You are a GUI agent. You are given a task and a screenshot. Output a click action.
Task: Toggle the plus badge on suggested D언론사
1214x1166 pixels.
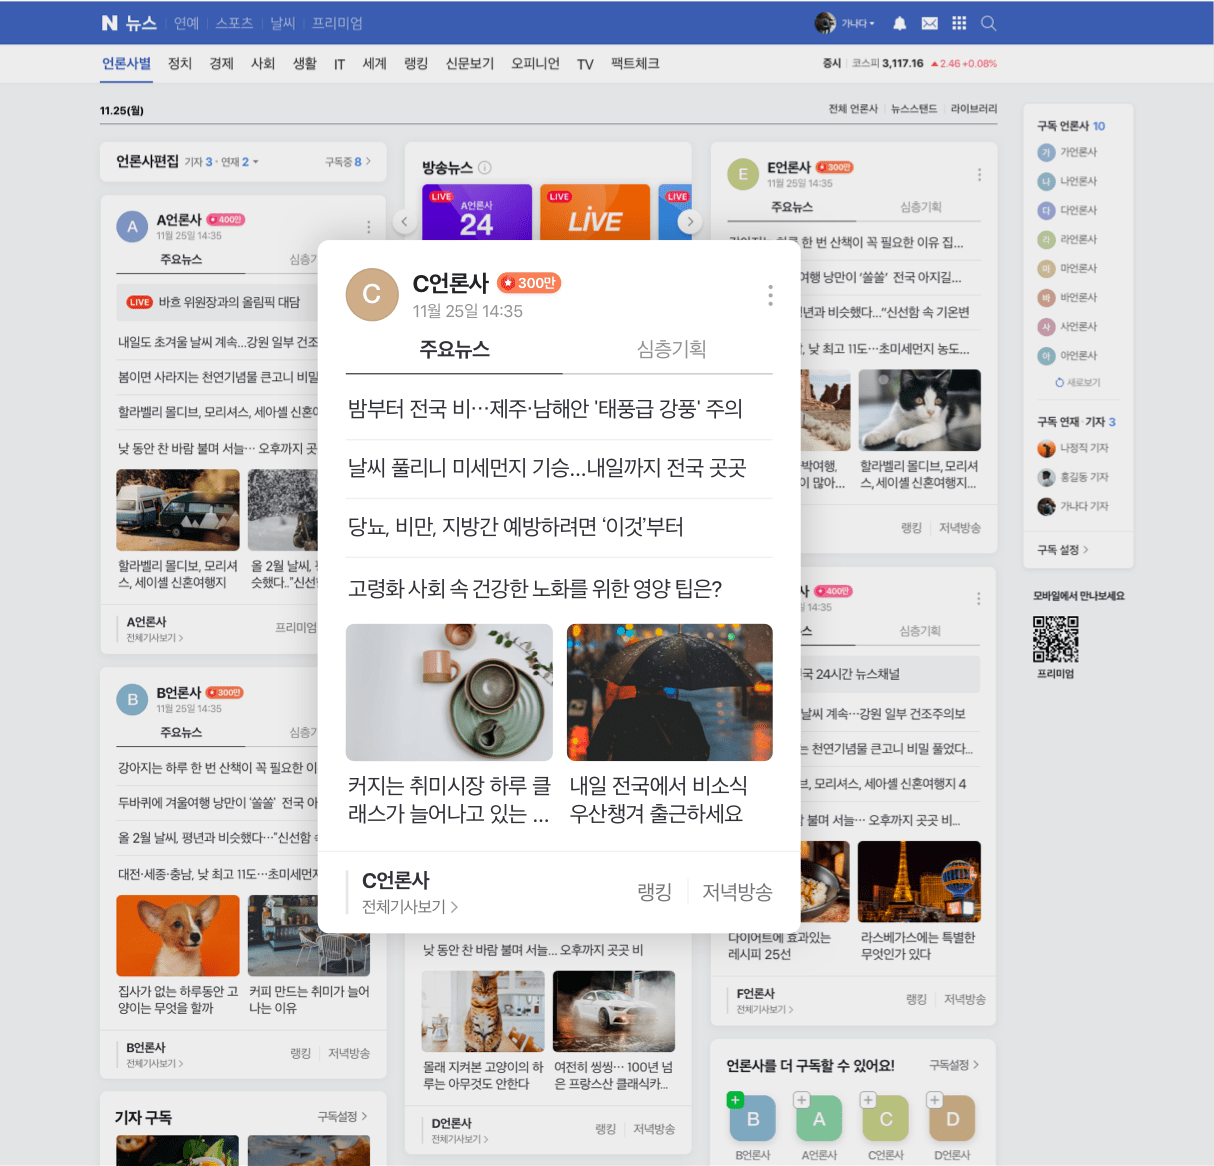(934, 1100)
